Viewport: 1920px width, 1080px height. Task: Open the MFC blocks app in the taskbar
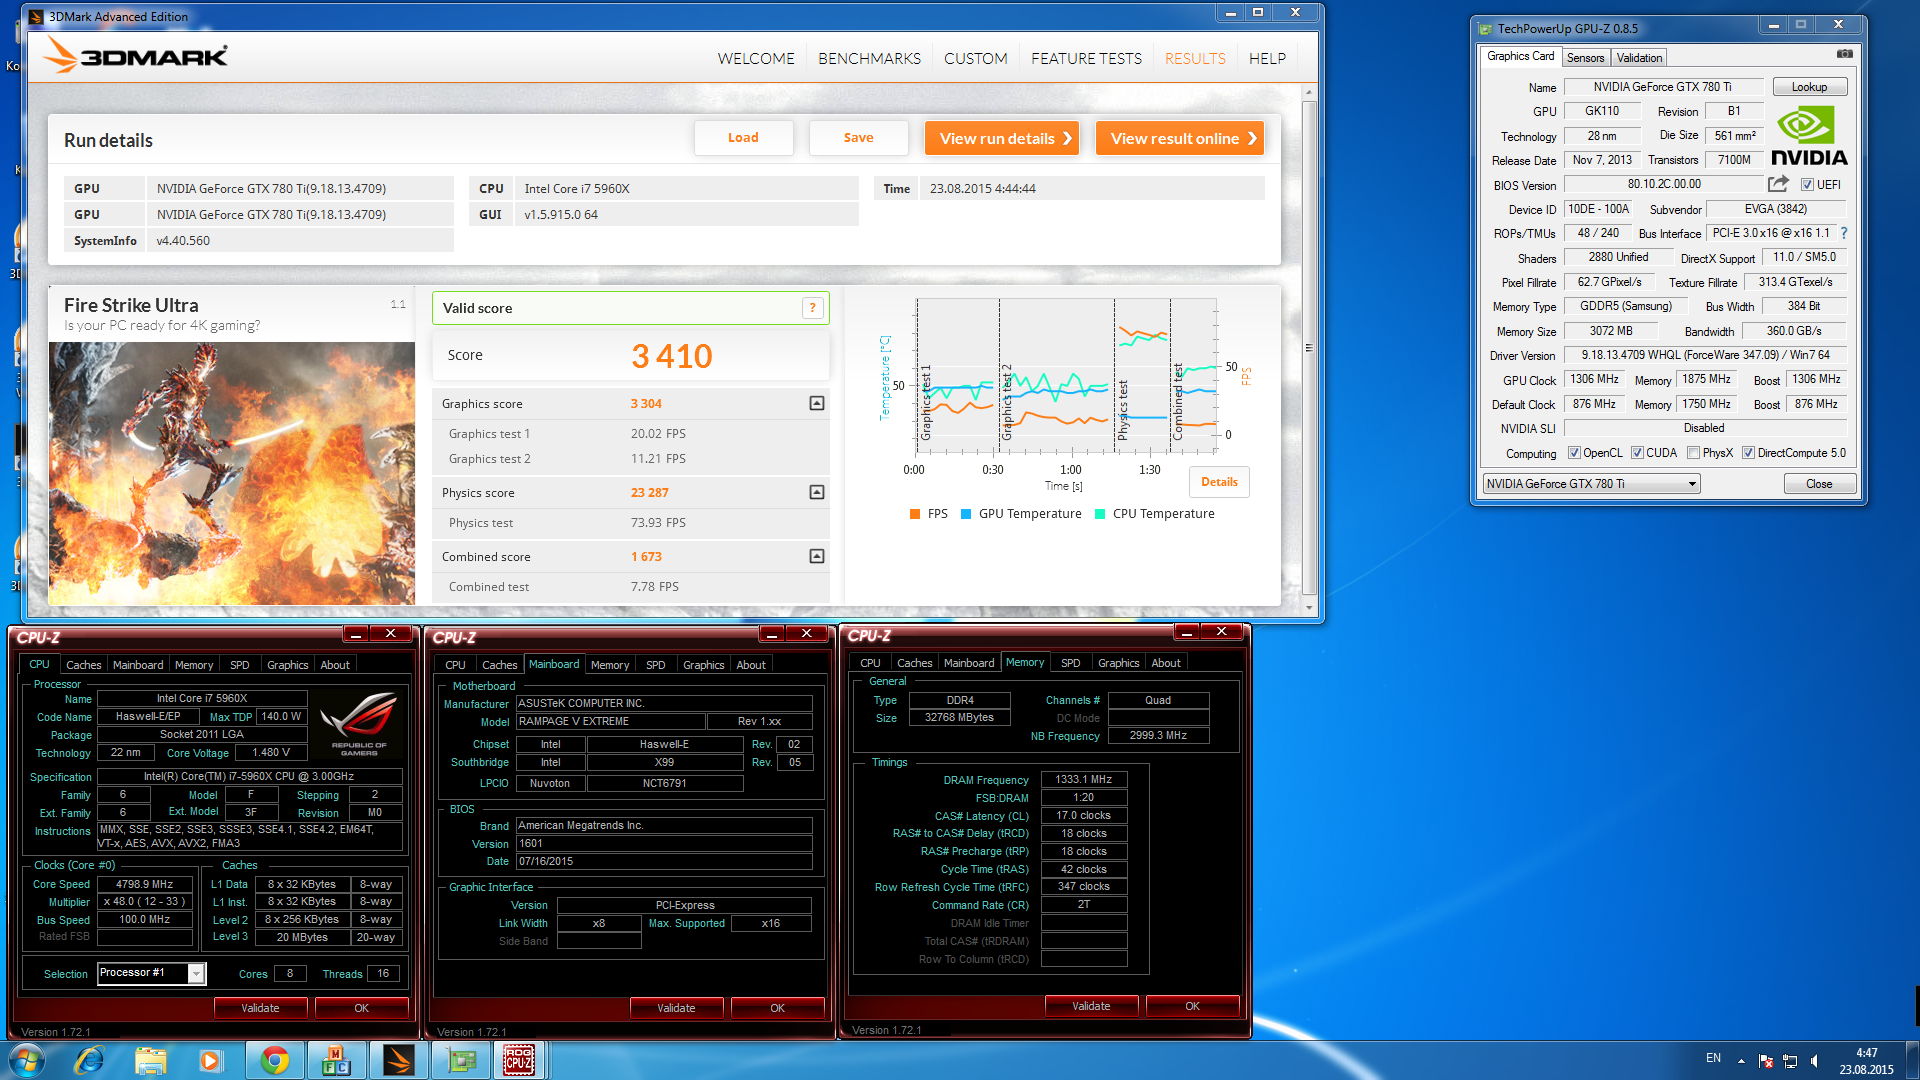336,1060
